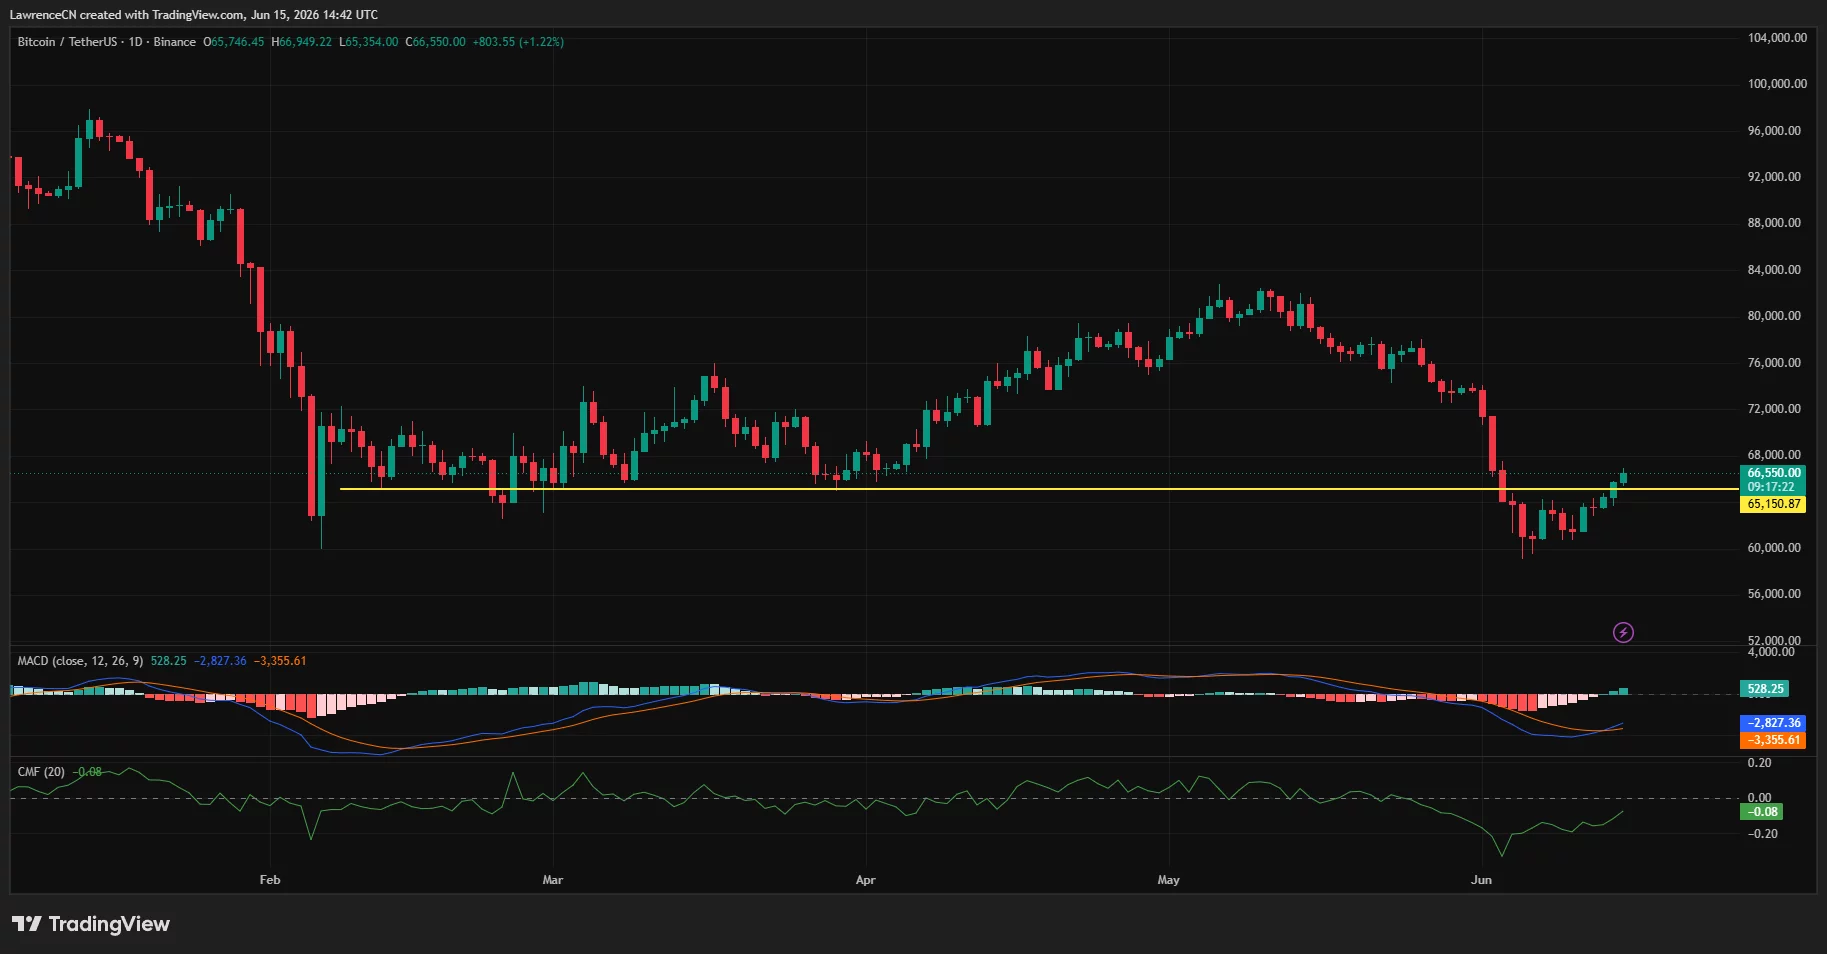Click the 09:17:22 countdown timer
1827x954 pixels.
click(1770, 487)
